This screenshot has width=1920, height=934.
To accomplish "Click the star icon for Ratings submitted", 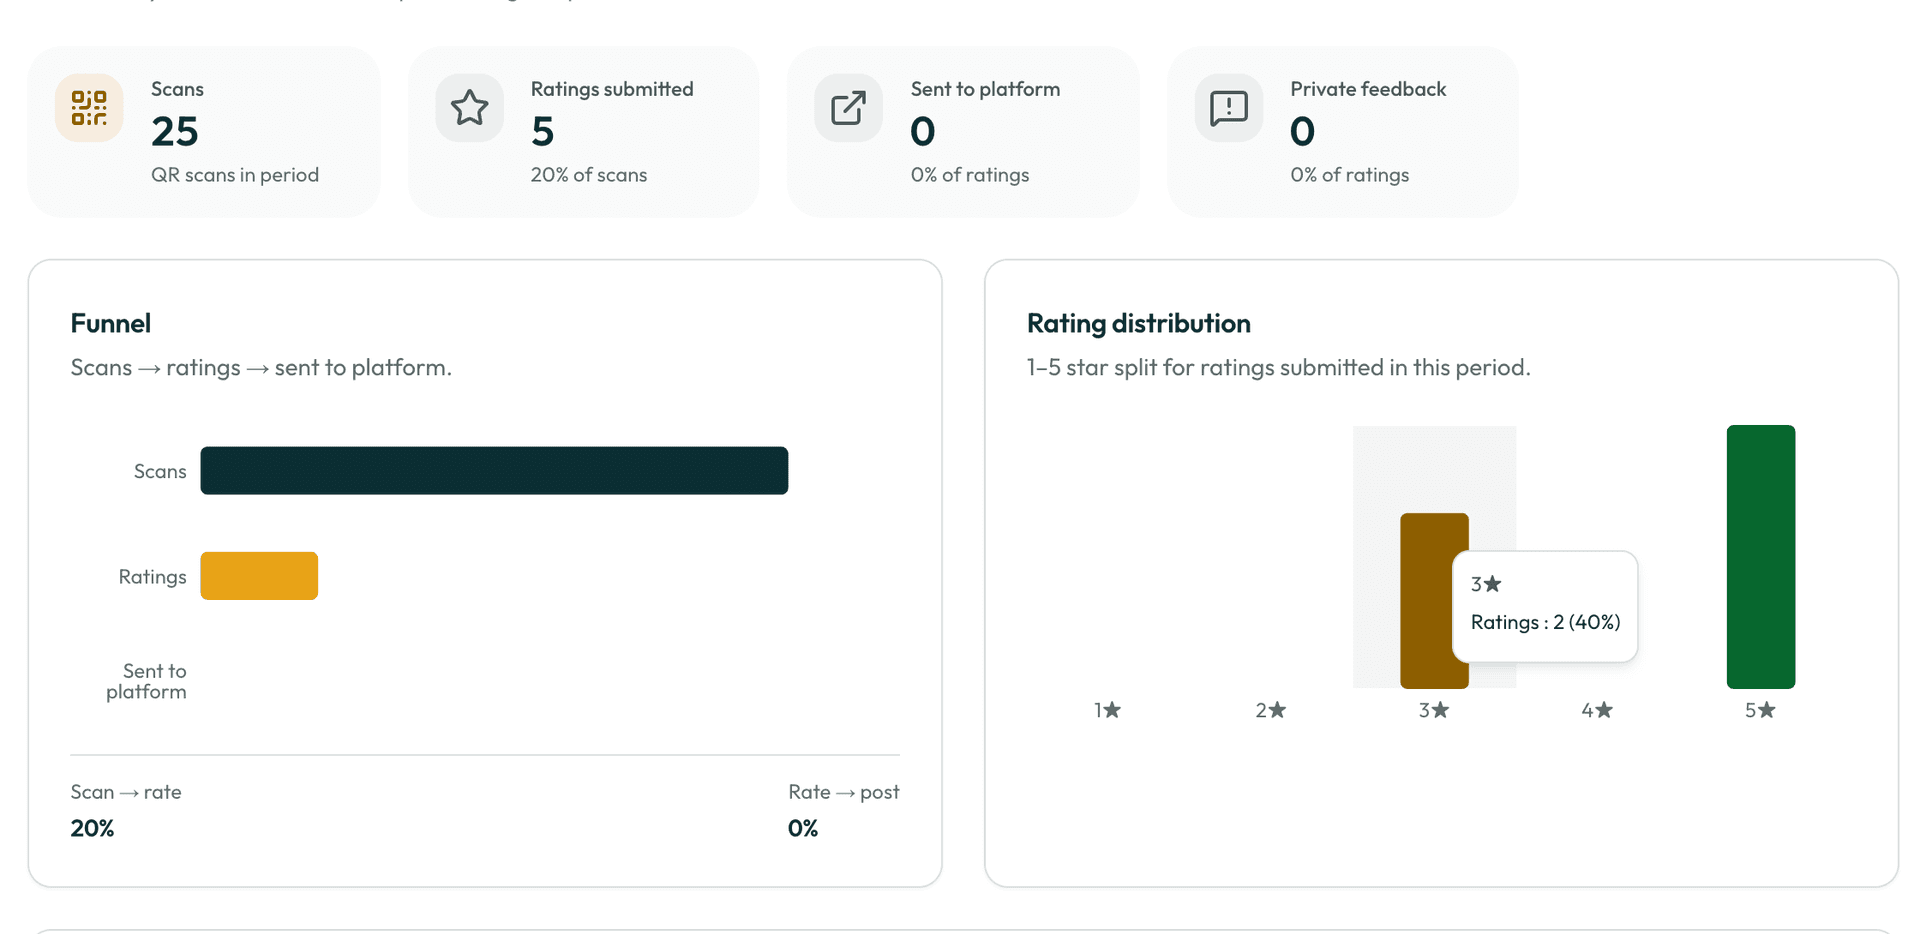I will tap(469, 108).
